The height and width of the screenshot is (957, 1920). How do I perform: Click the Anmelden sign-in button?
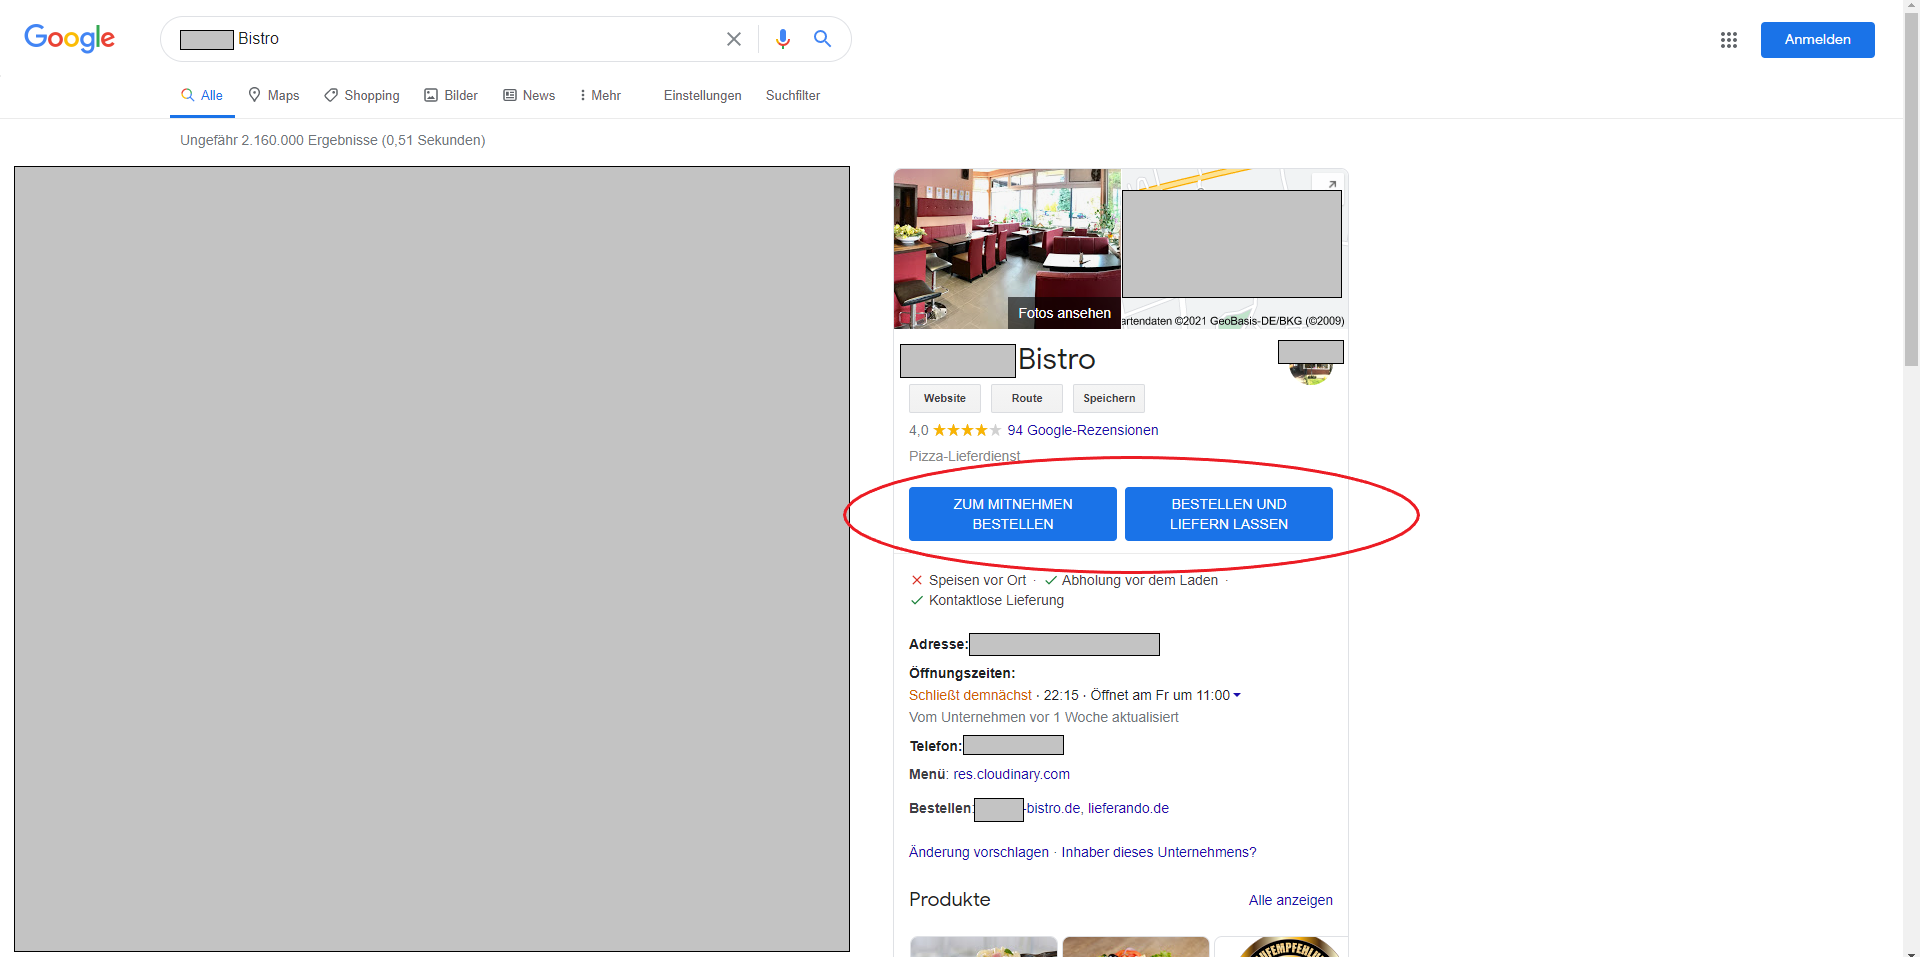(x=1817, y=40)
